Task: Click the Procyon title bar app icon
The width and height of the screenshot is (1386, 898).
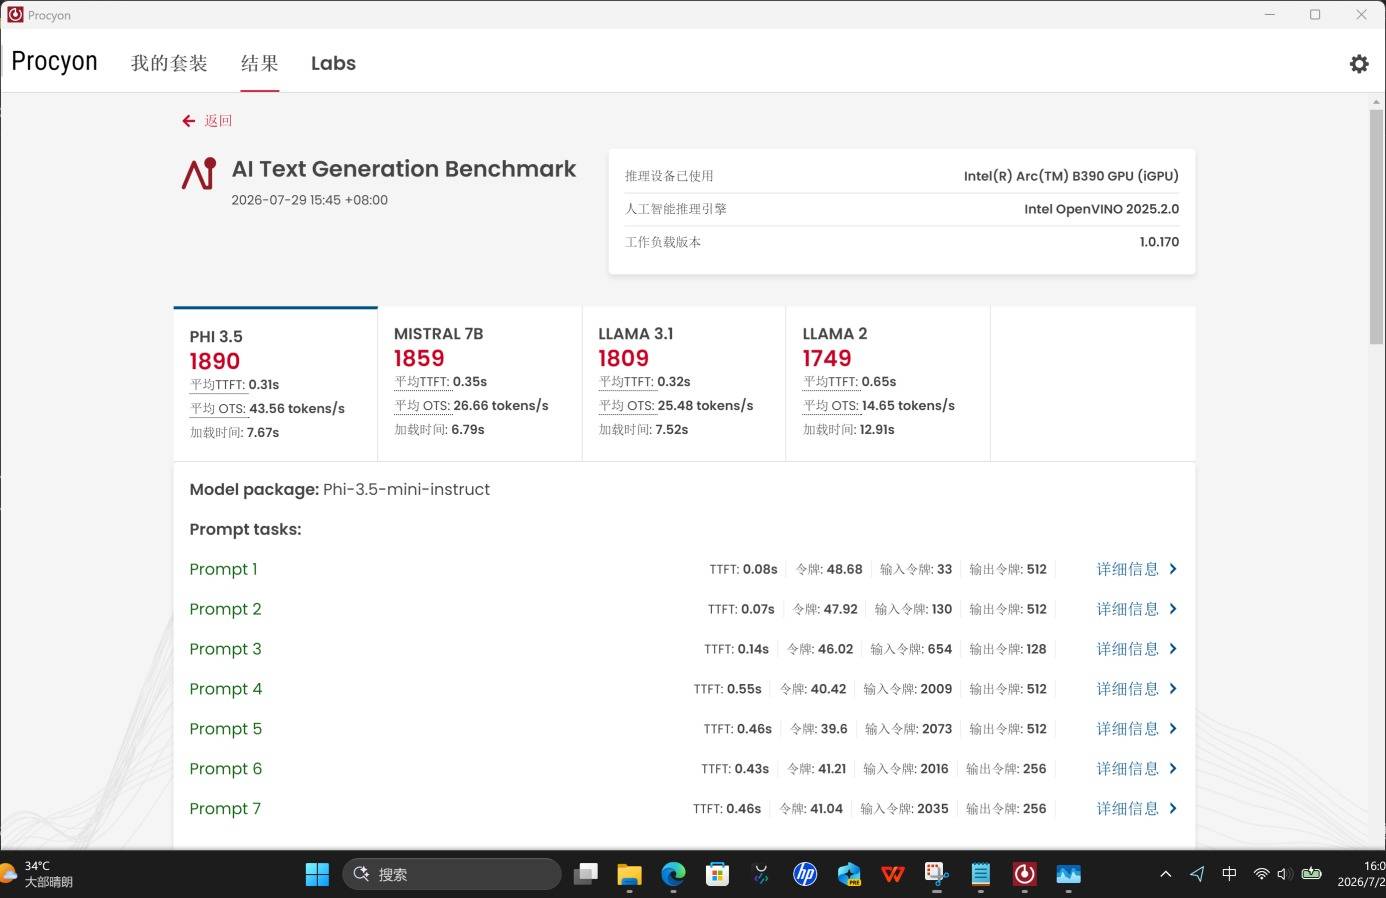Action: tap(15, 15)
